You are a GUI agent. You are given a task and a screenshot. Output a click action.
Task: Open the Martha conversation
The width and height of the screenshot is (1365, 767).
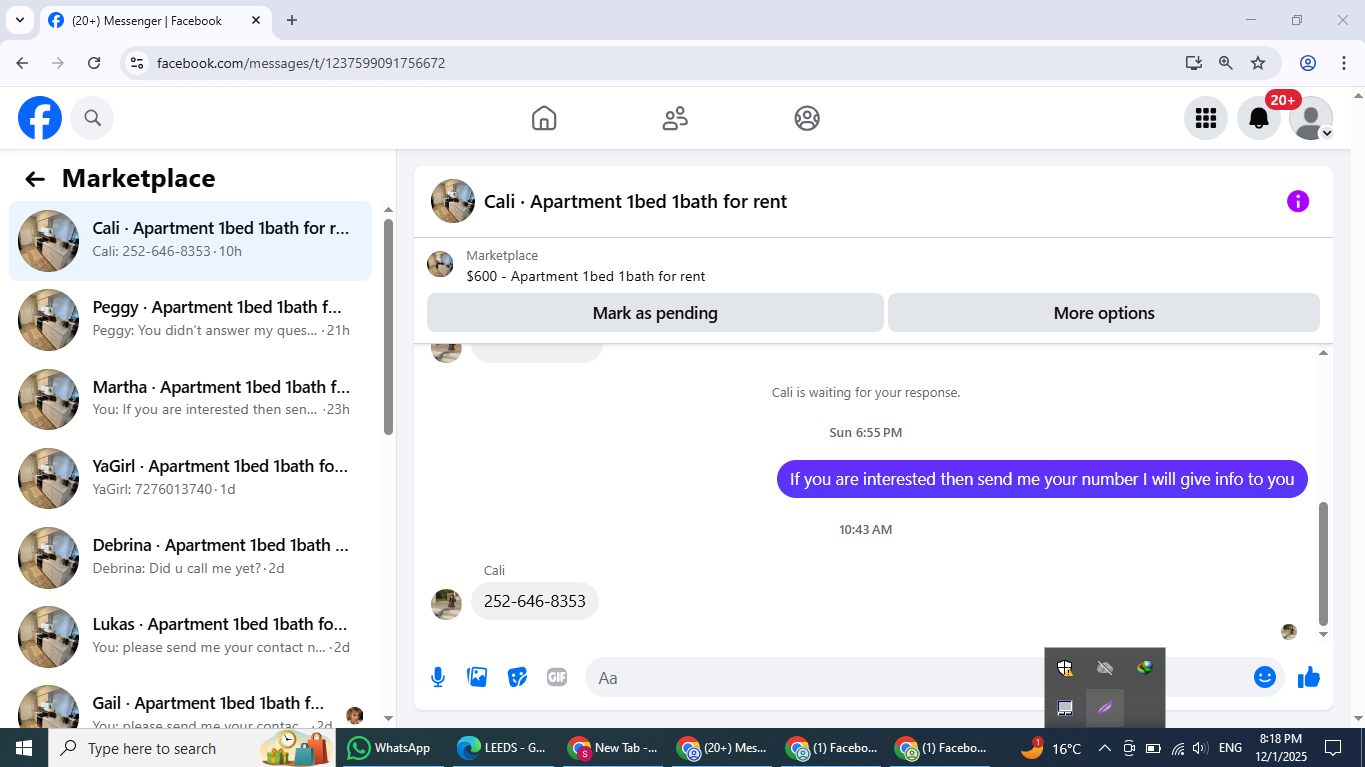(x=190, y=399)
